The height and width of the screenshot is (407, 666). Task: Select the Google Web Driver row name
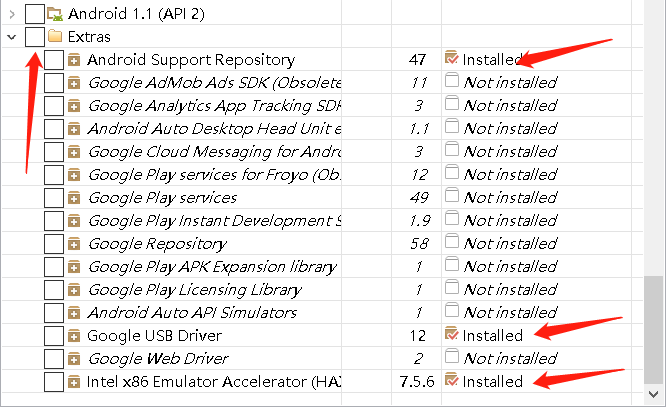click(158, 359)
